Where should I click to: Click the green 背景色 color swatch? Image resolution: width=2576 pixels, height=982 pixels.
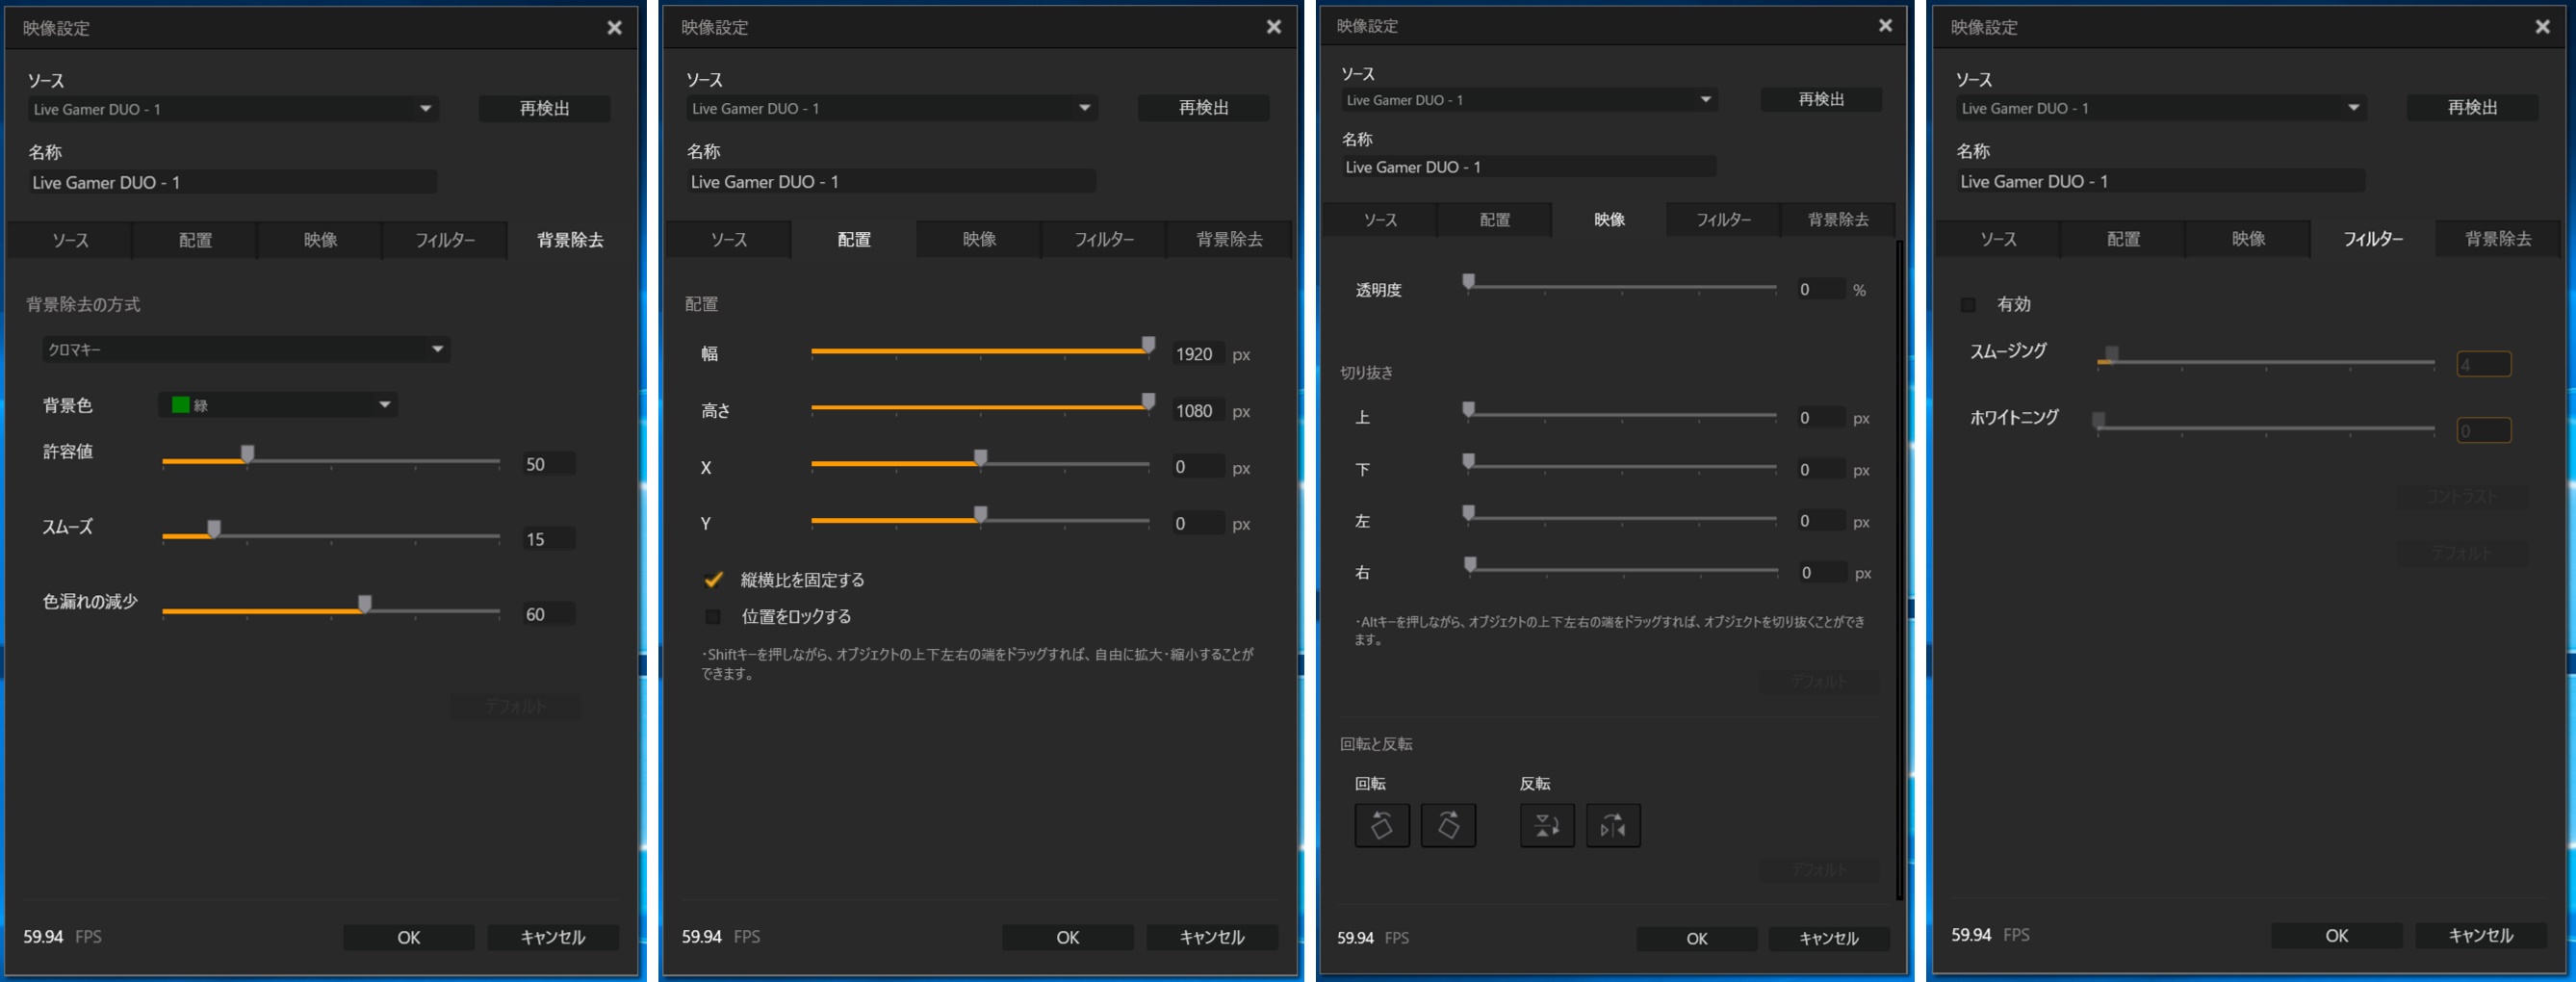tap(181, 405)
